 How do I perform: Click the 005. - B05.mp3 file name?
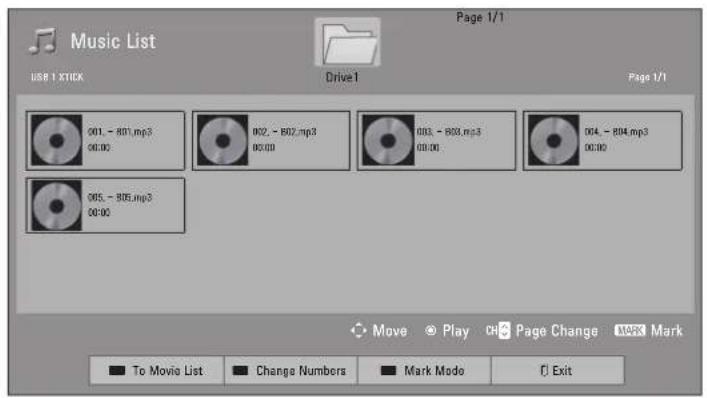(x=120, y=197)
